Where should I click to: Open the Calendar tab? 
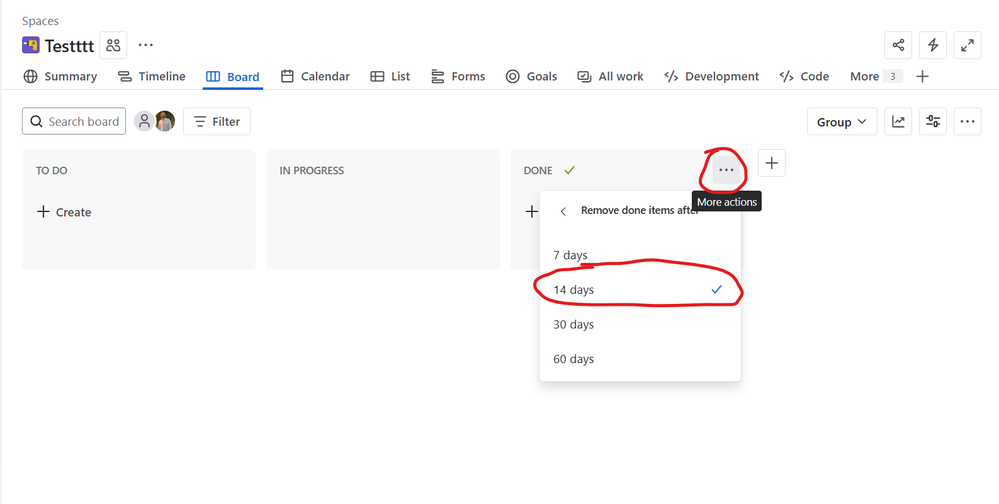coord(315,76)
